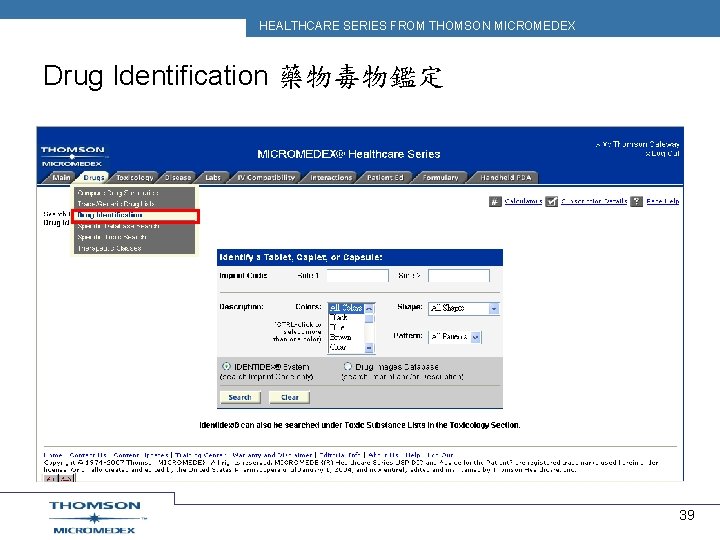Select the IDENTIDEX System radio button
Image resolution: width=720 pixels, height=540 pixels.
226,366
